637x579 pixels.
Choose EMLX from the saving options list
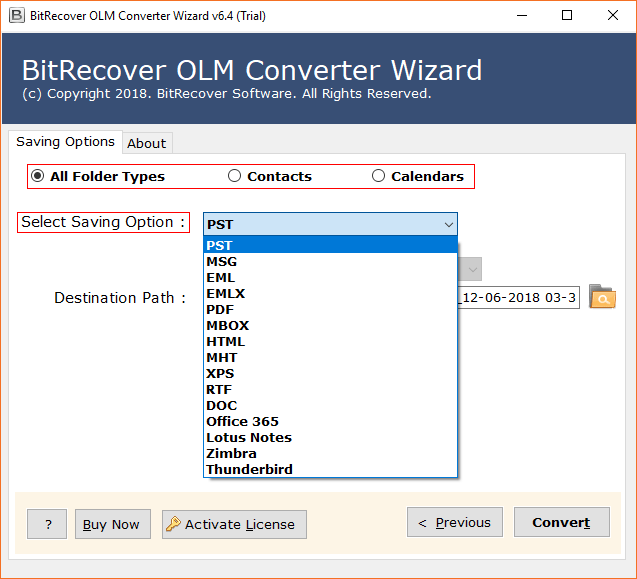point(330,293)
